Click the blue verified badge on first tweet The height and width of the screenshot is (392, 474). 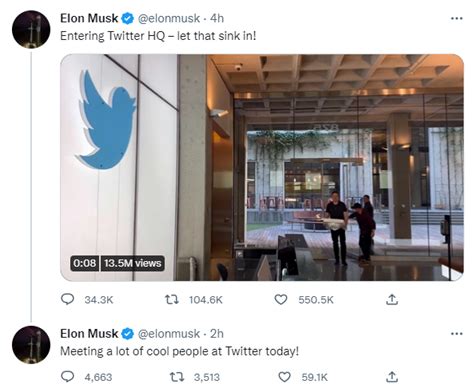click(x=127, y=19)
